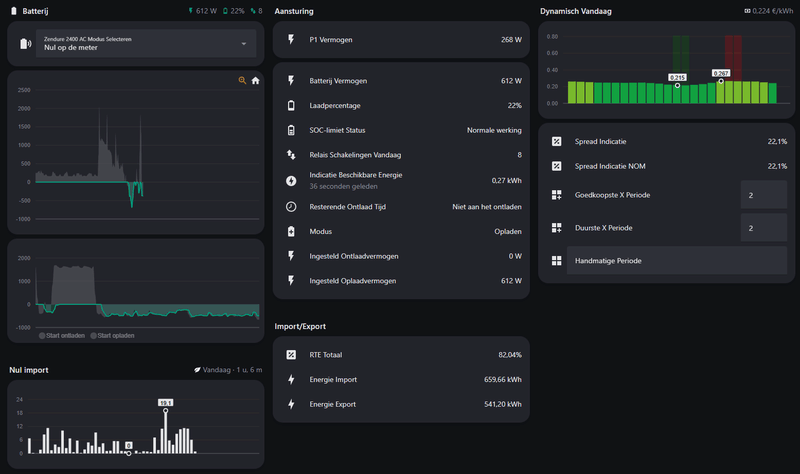
Task: Click the home reset icon on the battery chart
Action: (x=255, y=81)
